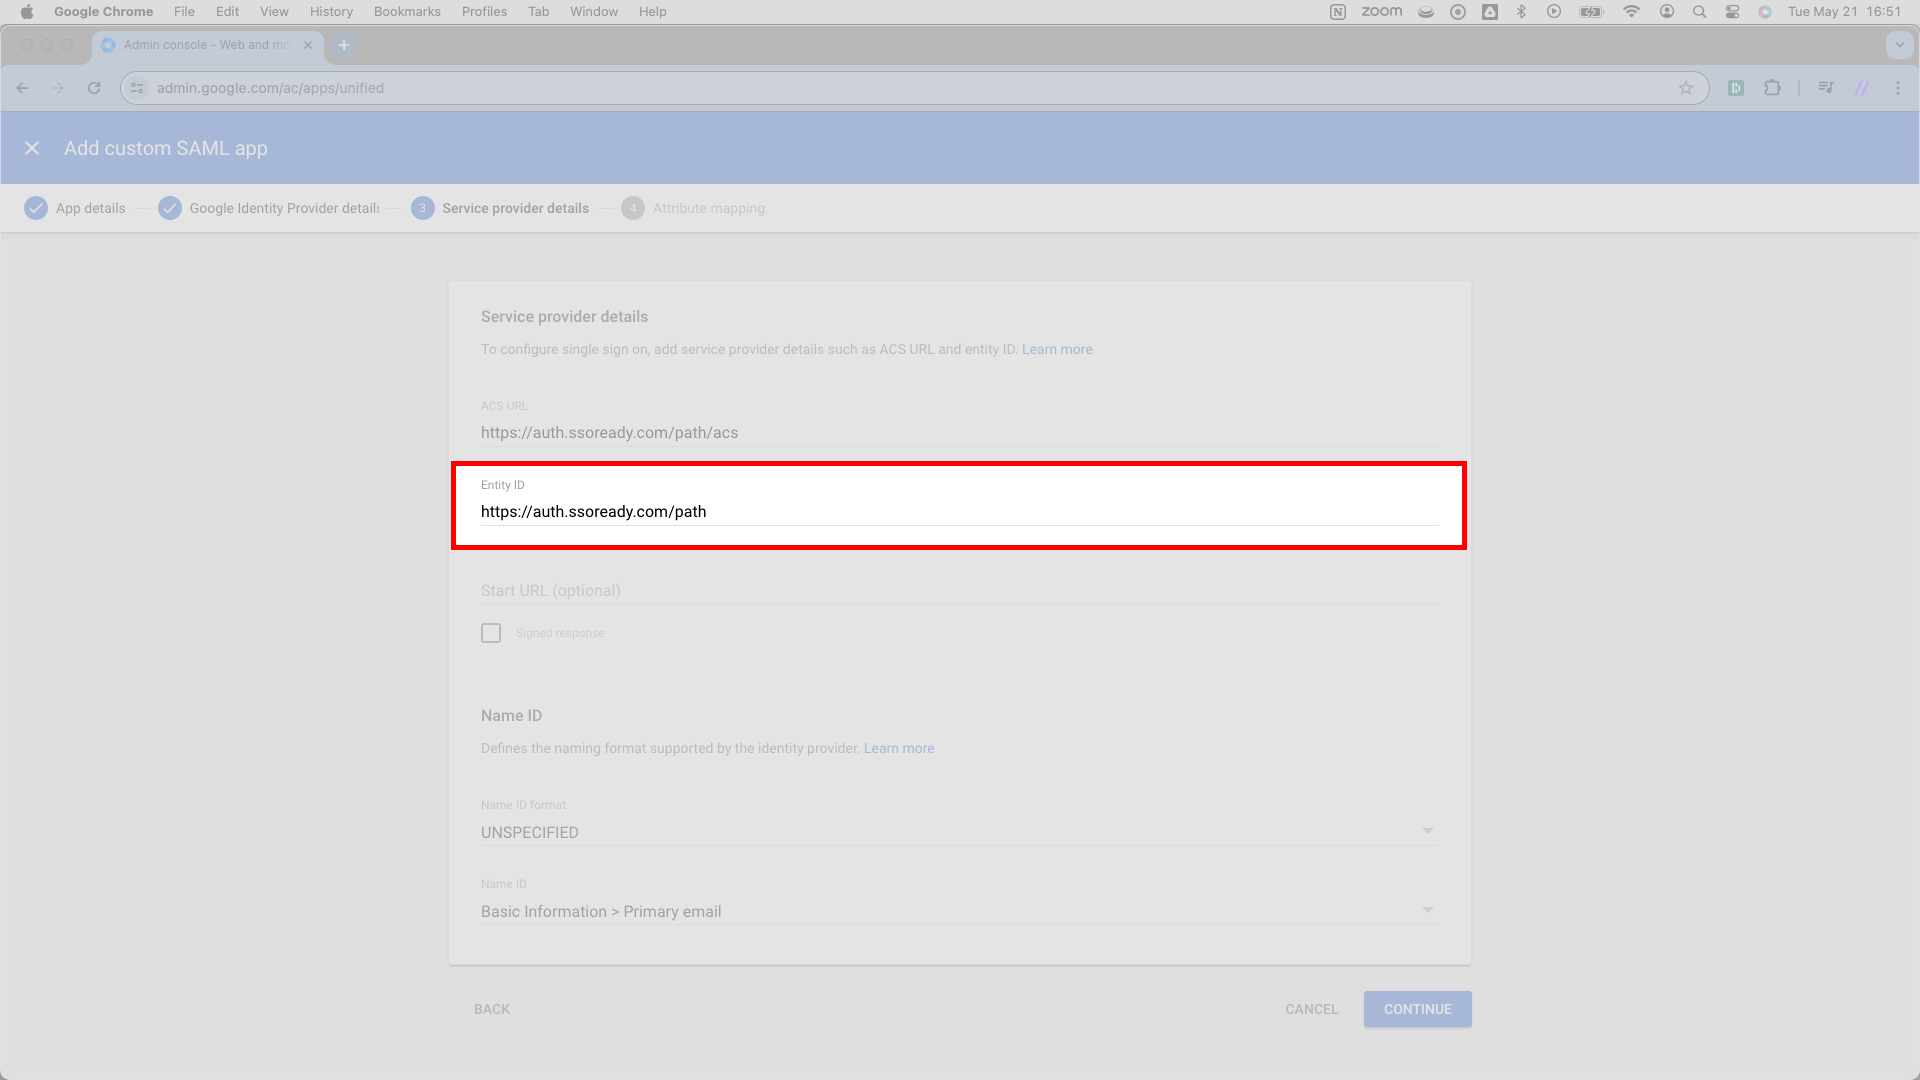Open the Chrome extensions puzzle icon
Screen dimensions: 1920x1080
pyautogui.click(x=1772, y=88)
